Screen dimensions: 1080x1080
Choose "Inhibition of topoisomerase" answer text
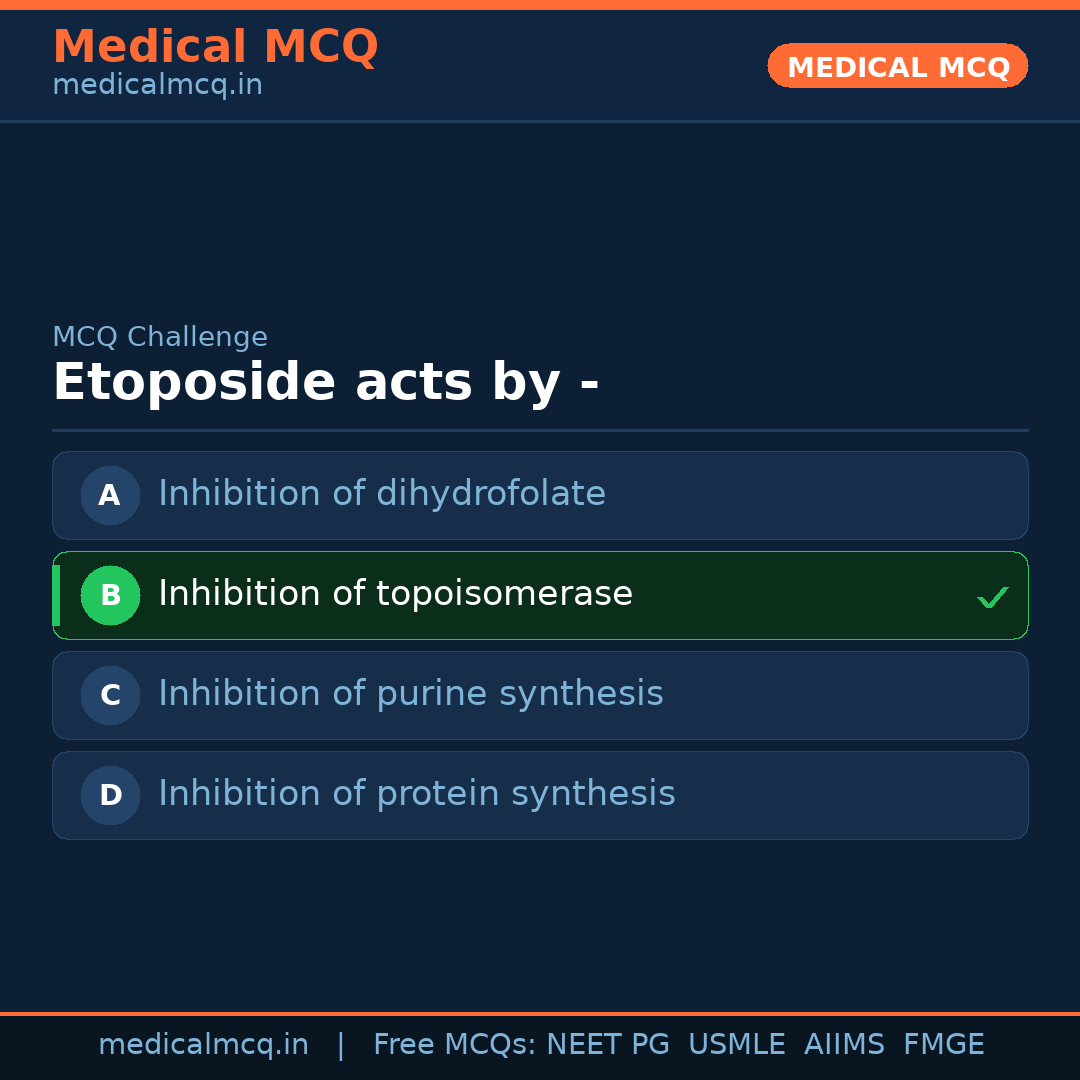[395, 594]
